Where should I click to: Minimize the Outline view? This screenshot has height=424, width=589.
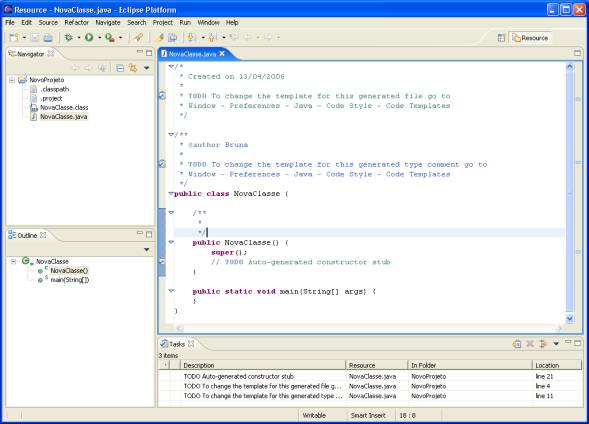(140, 234)
